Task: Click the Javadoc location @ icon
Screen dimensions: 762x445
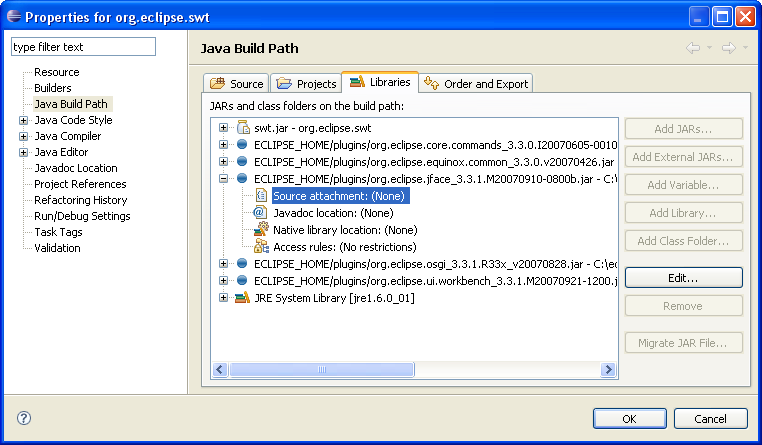Action: click(x=260, y=212)
